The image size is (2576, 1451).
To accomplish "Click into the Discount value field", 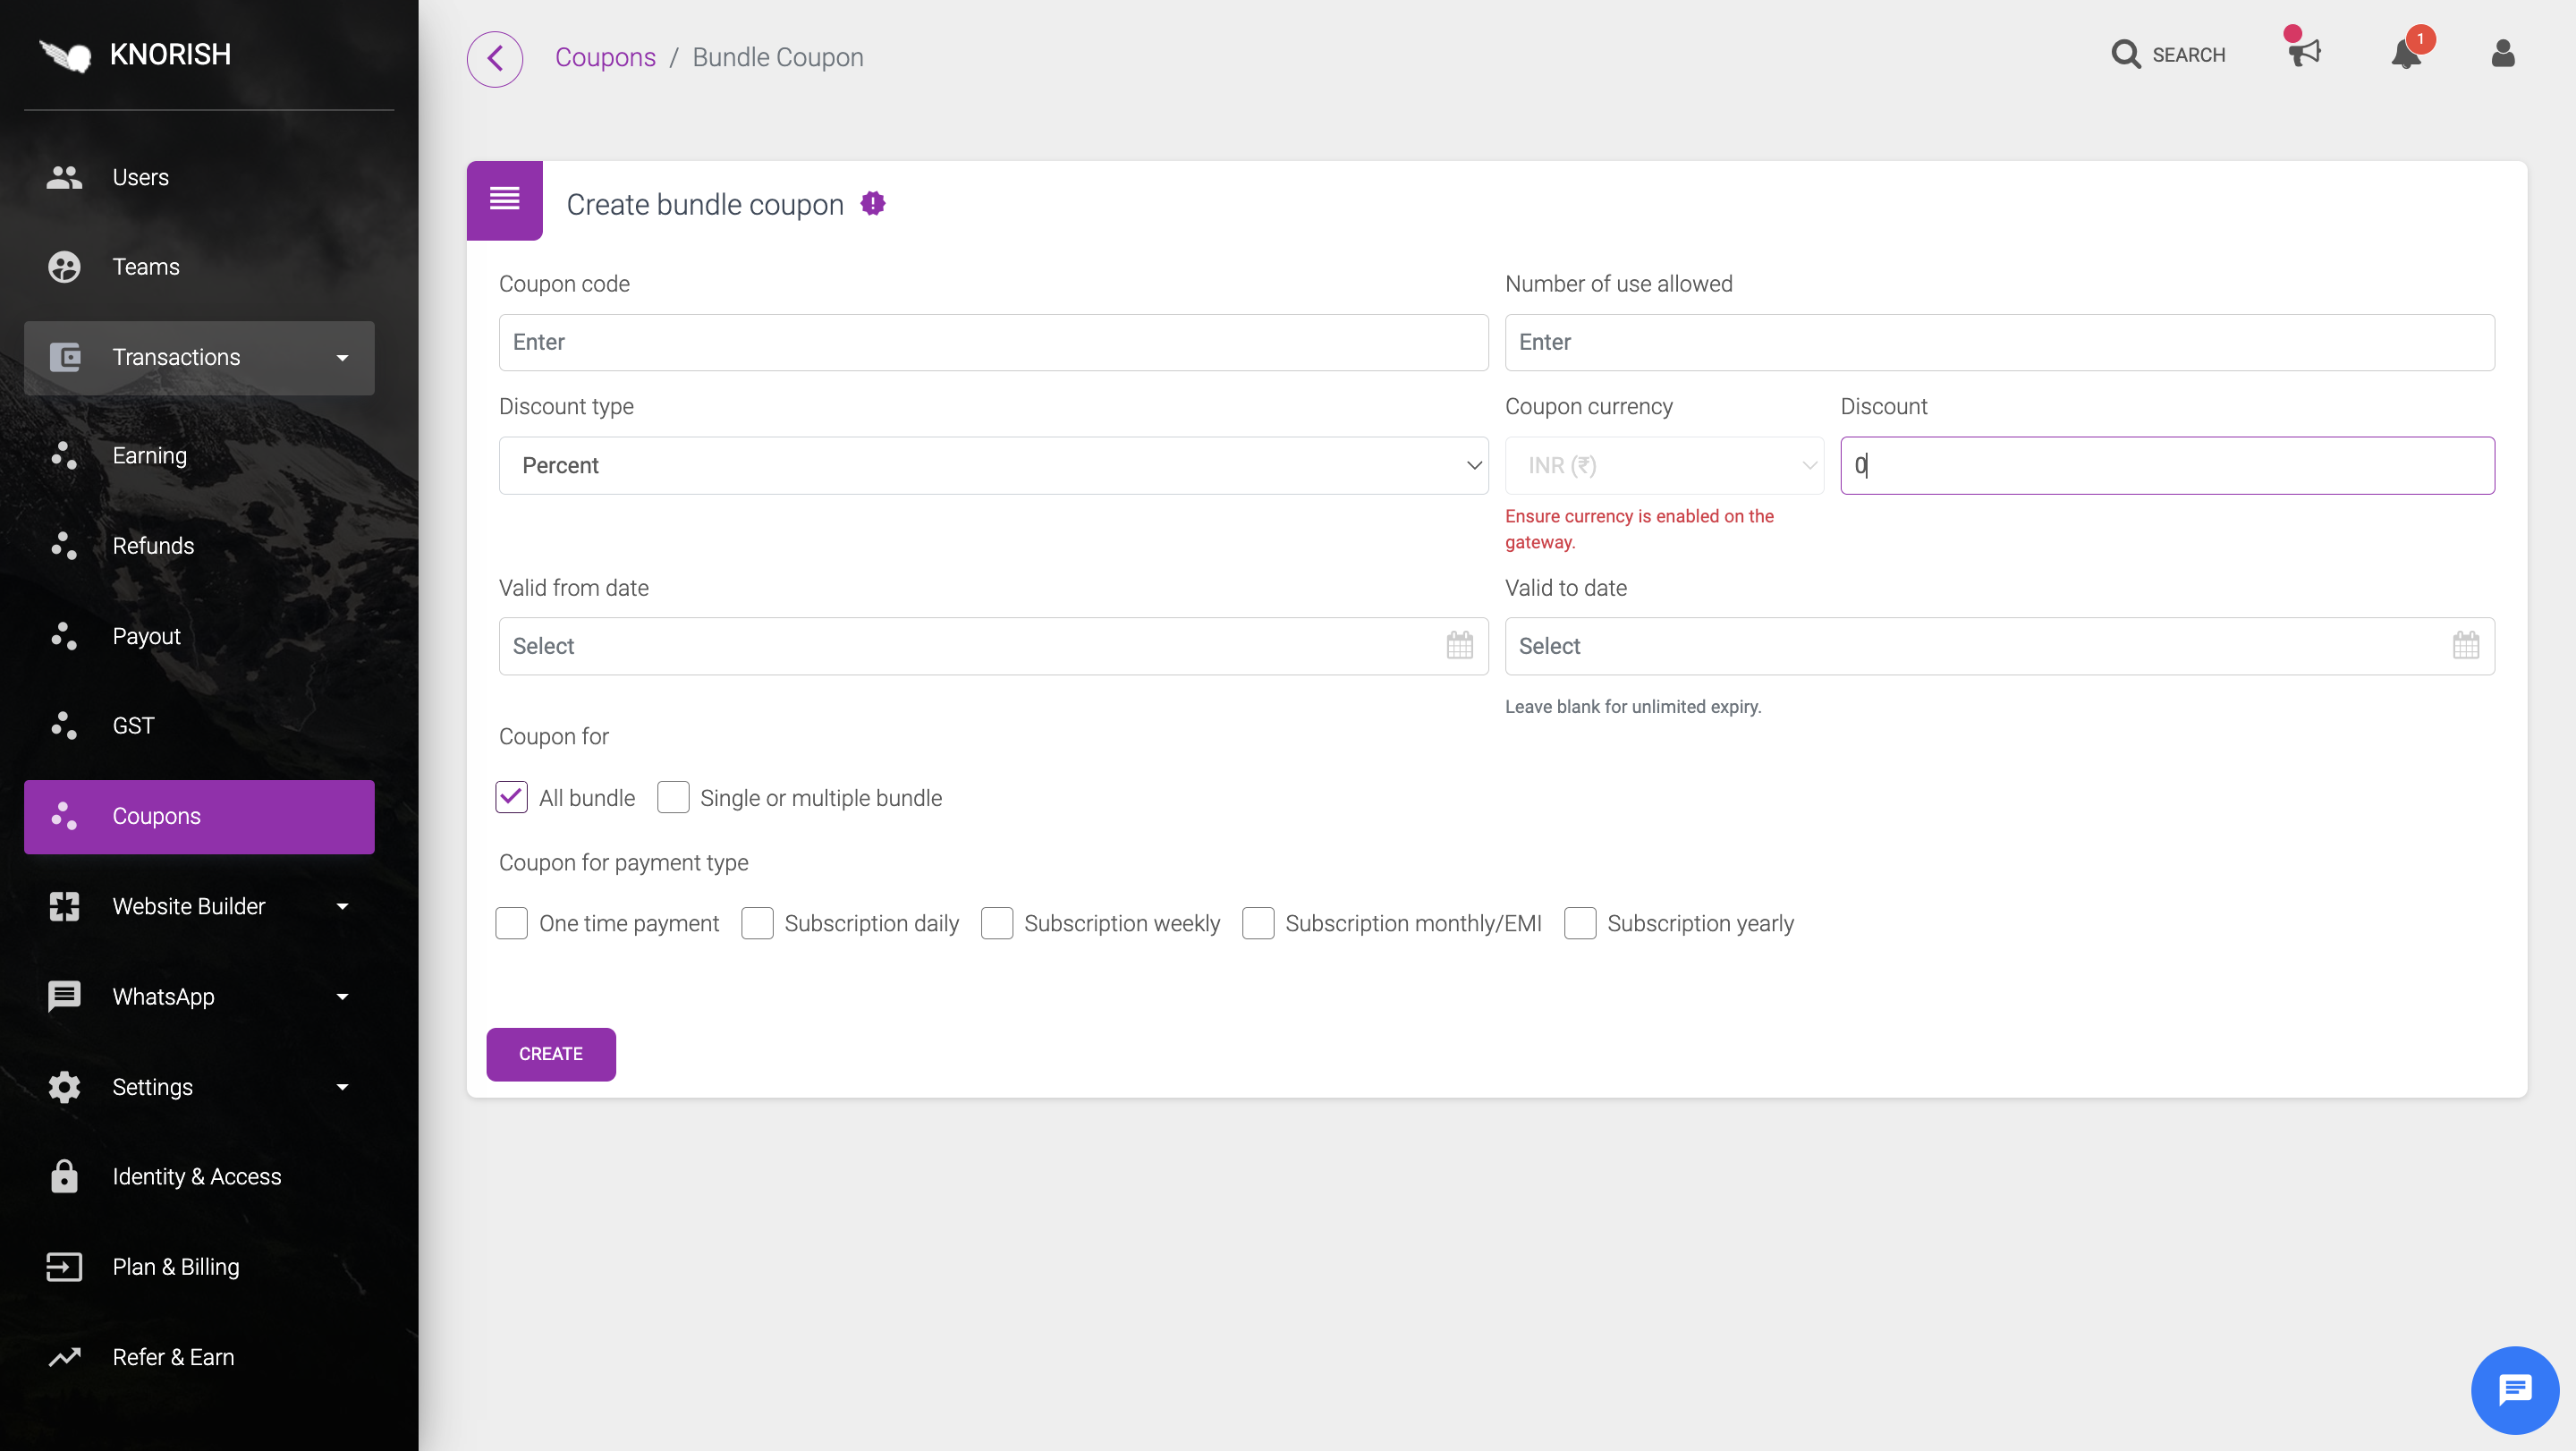I will point(2167,465).
